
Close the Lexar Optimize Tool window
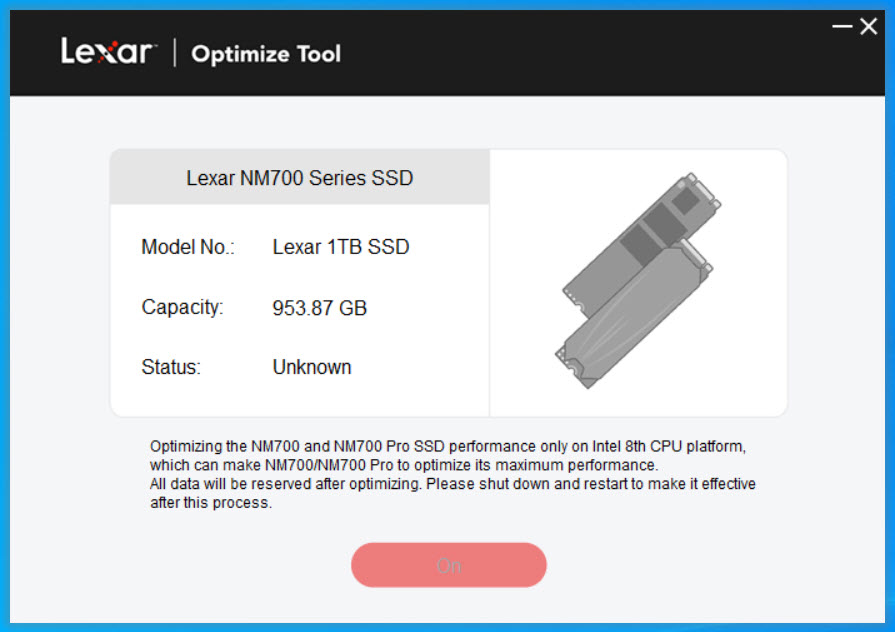[x=869, y=26]
